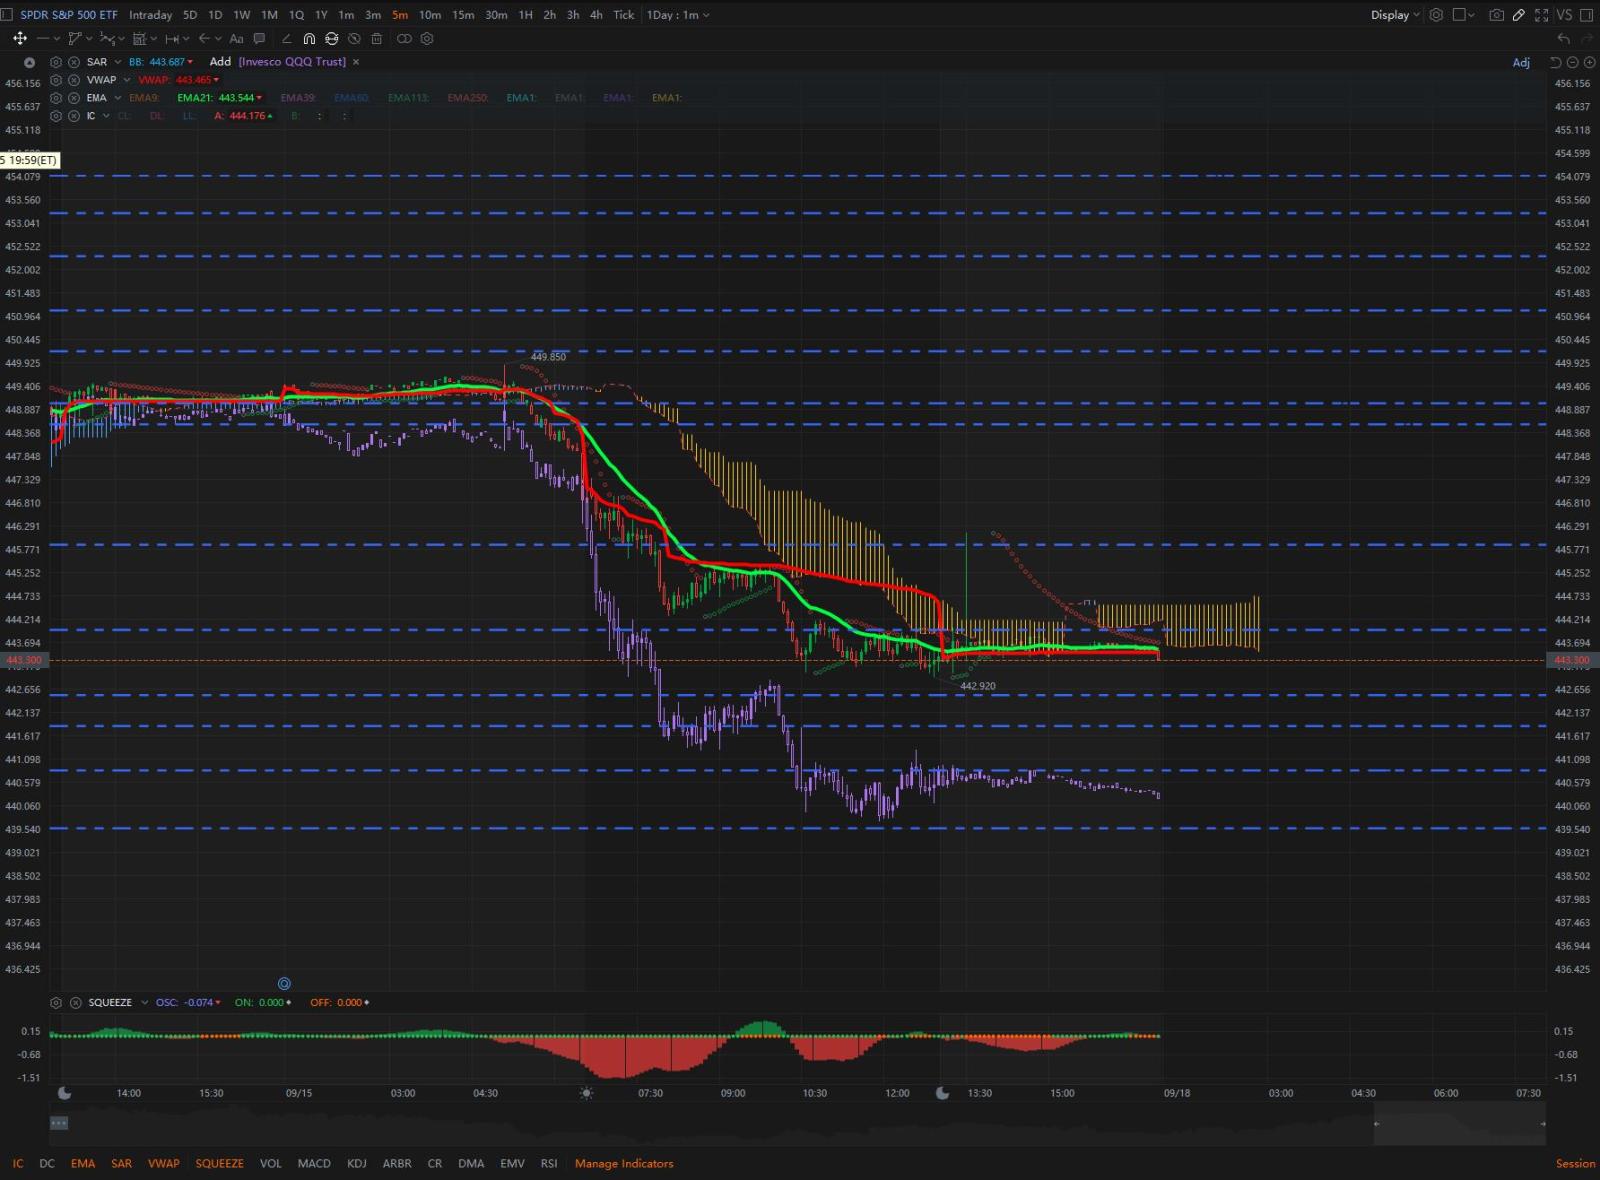Open the VS compare feature
Image resolution: width=1600 pixels, height=1180 pixels.
coord(1564,15)
